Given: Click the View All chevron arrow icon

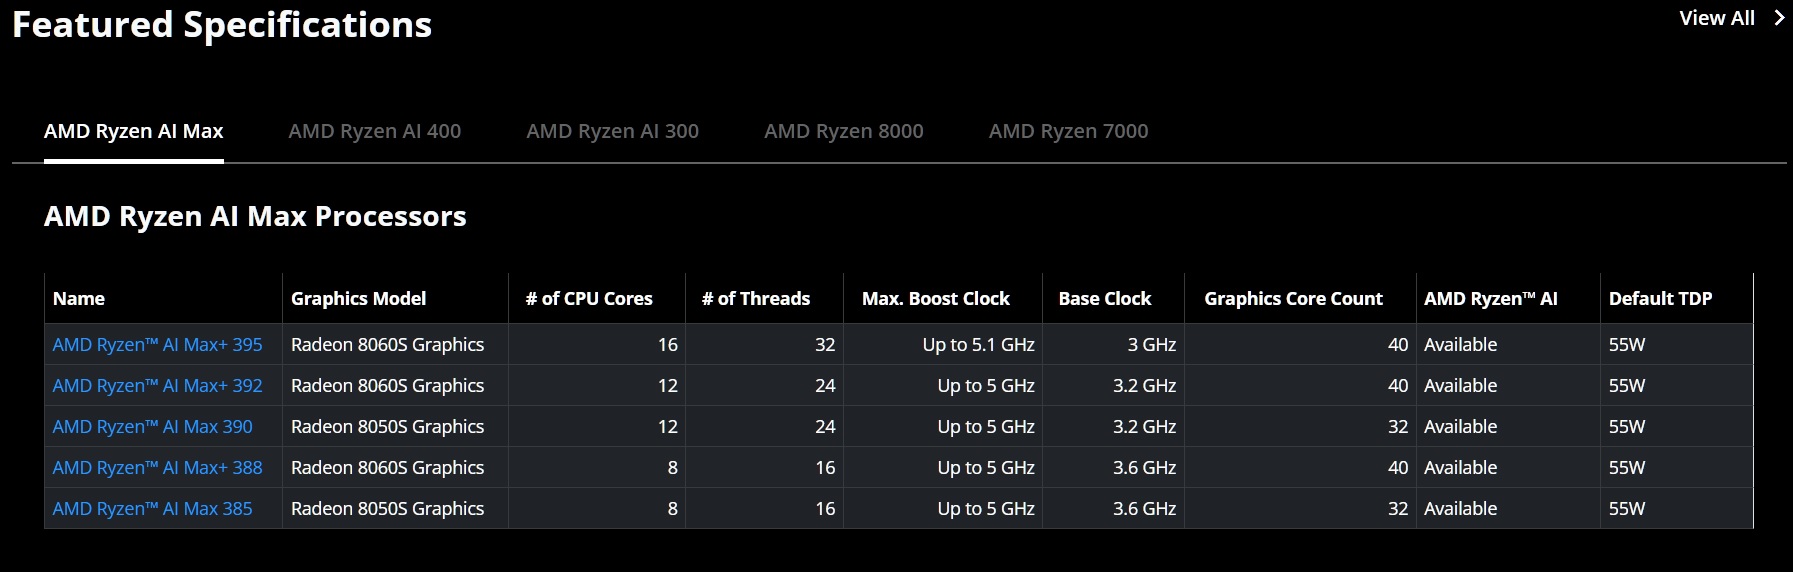Looking at the screenshot, I should (x=1779, y=18).
